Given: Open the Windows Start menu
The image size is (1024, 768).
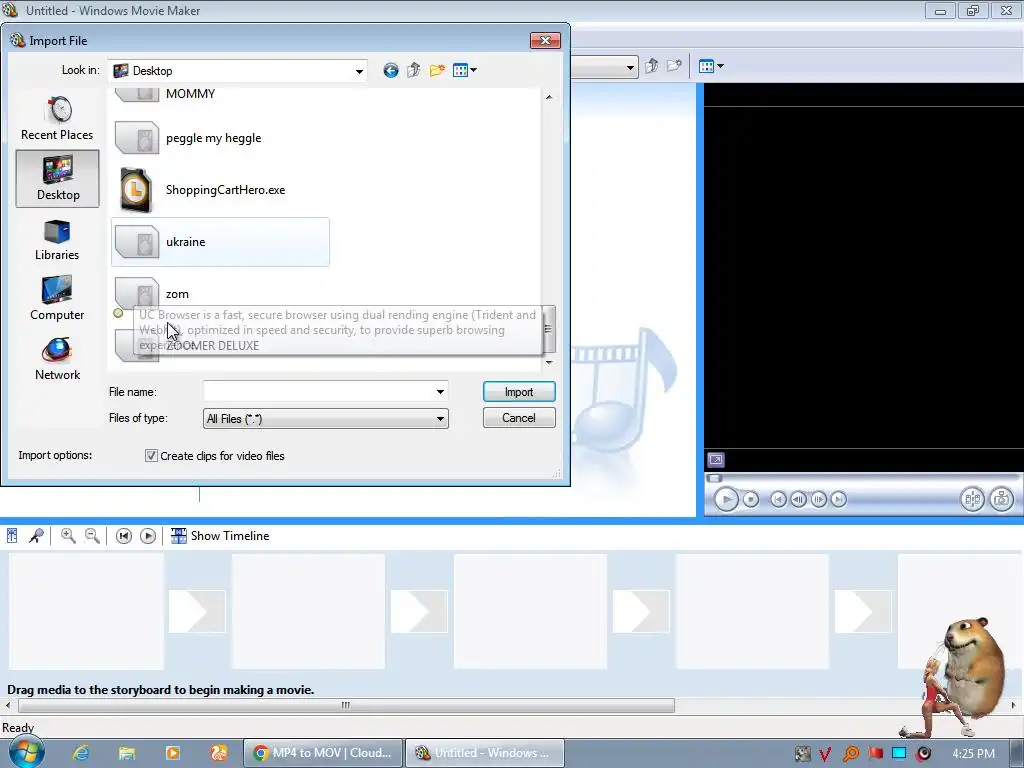Looking at the screenshot, I should pos(26,753).
